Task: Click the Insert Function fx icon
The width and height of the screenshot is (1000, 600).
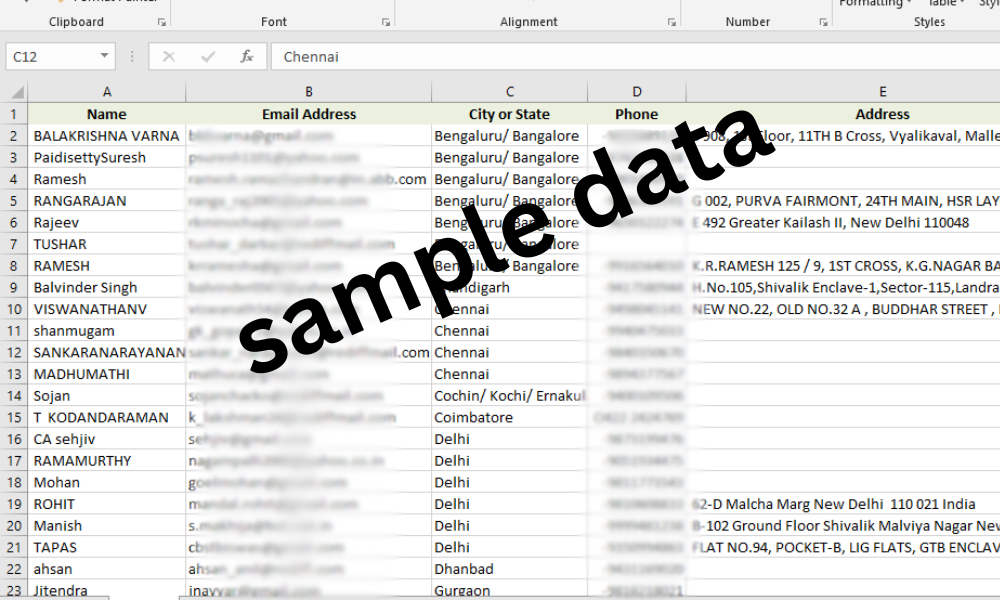Action: pos(246,57)
